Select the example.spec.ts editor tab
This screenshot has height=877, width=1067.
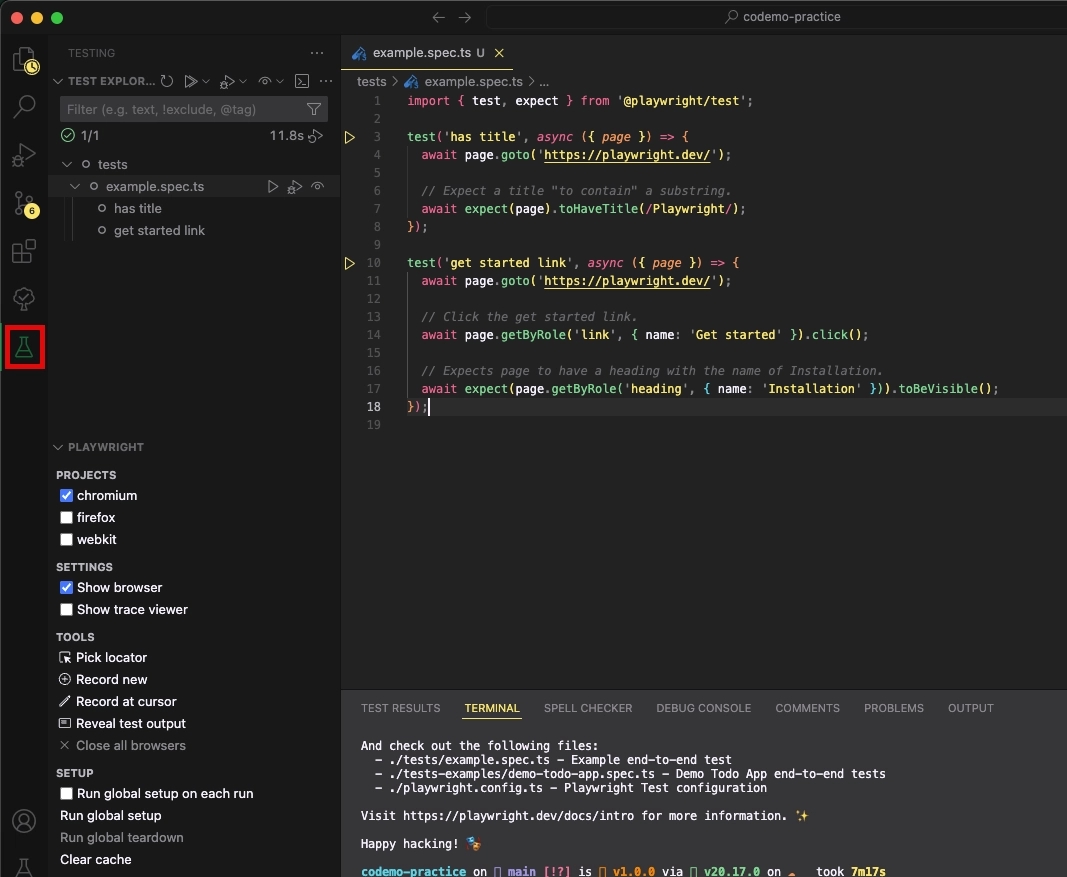tap(427, 52)
